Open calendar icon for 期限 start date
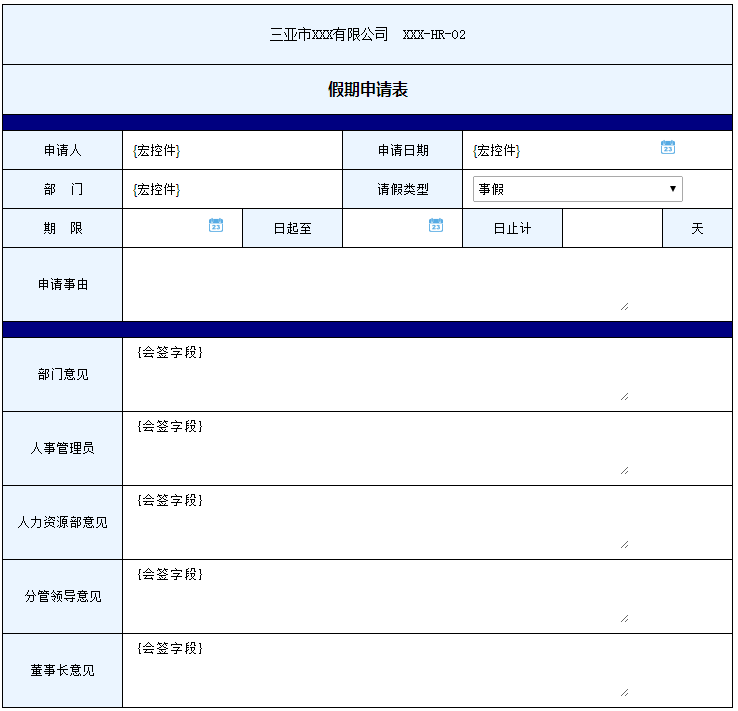This screenshot has width=738, height=711. click(216, 225)
